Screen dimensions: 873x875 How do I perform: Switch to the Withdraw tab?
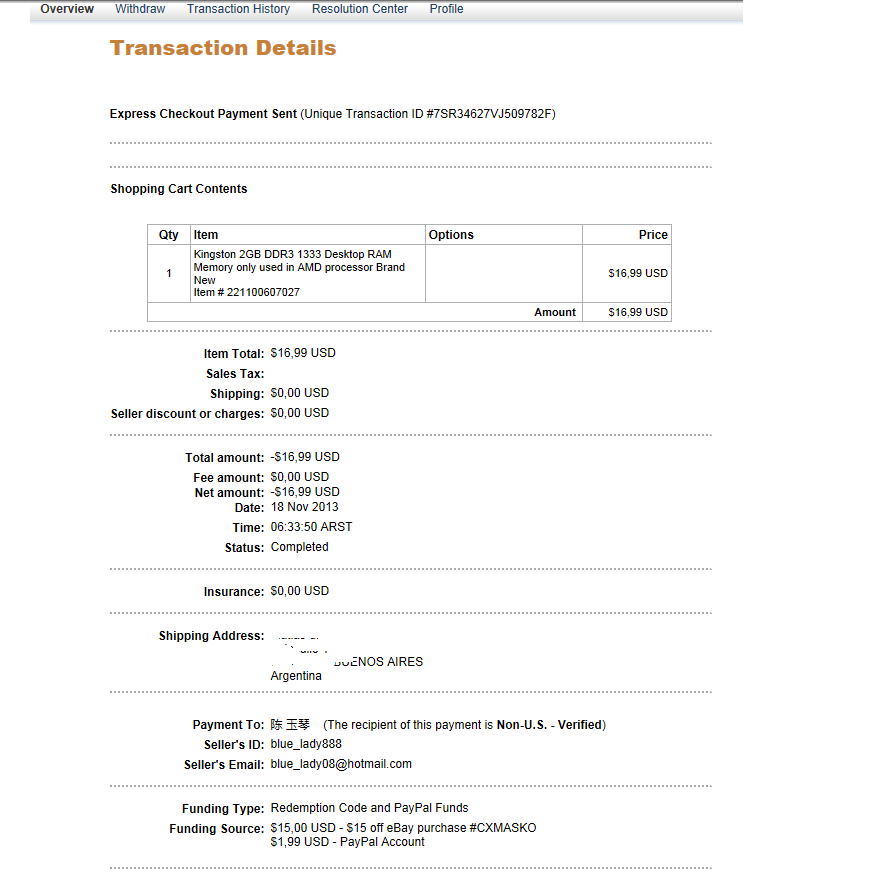tap(140, 9)
